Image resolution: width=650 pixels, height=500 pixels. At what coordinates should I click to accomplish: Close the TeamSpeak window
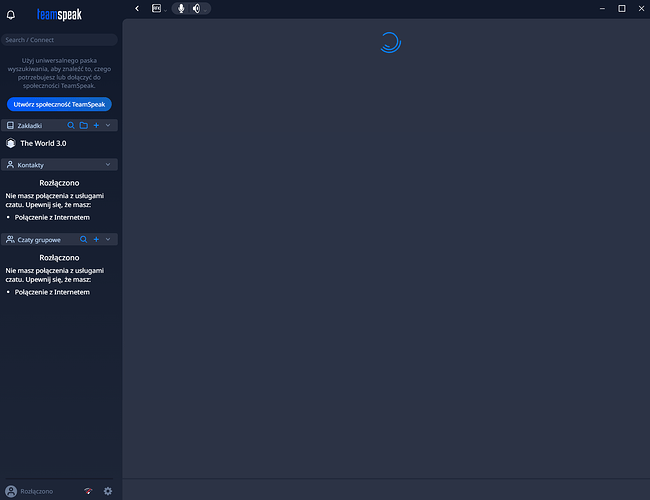pyautogui.click(x=641, y=8)
